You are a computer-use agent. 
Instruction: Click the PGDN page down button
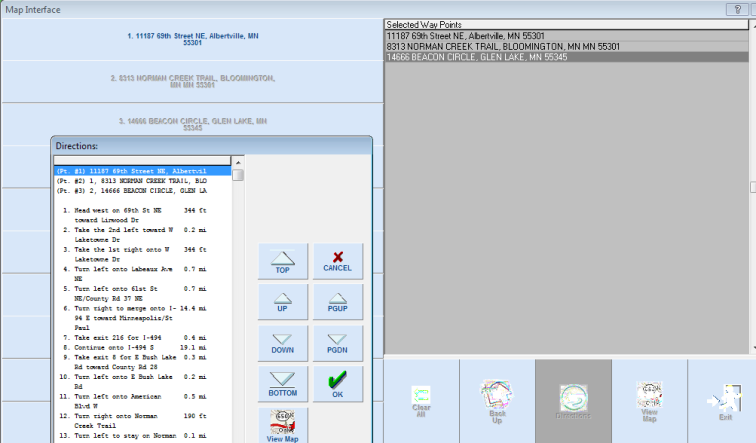click(x=338, y=343)
